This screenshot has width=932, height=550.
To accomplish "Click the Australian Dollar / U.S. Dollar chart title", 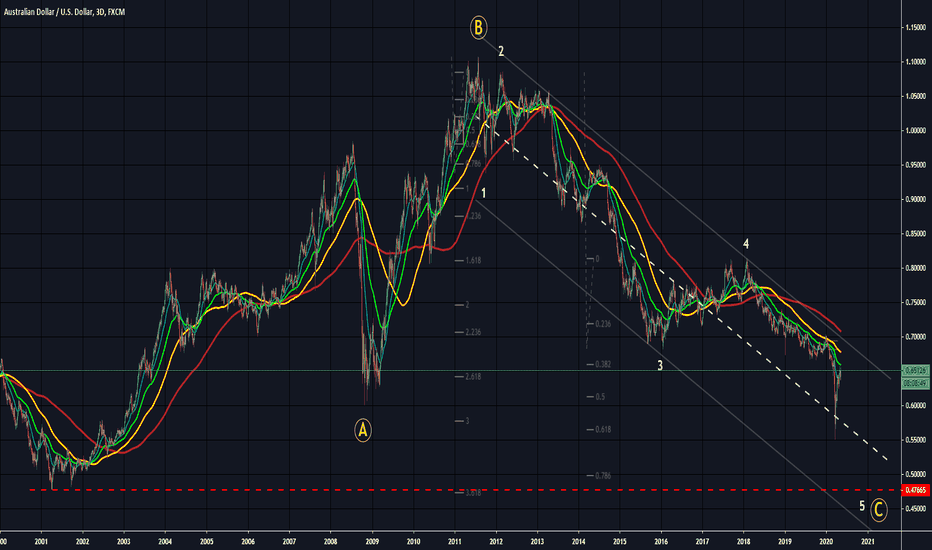I will coord(64,11).
